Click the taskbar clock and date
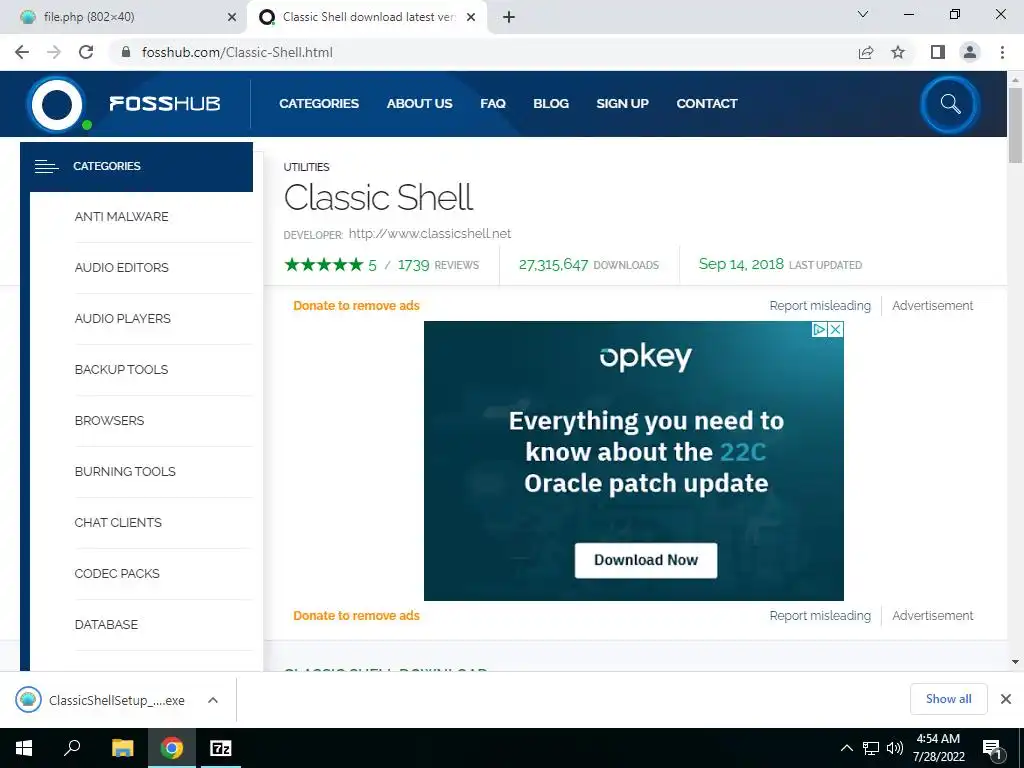Viewport: 1024px width, 768px height. click(938, 748)
